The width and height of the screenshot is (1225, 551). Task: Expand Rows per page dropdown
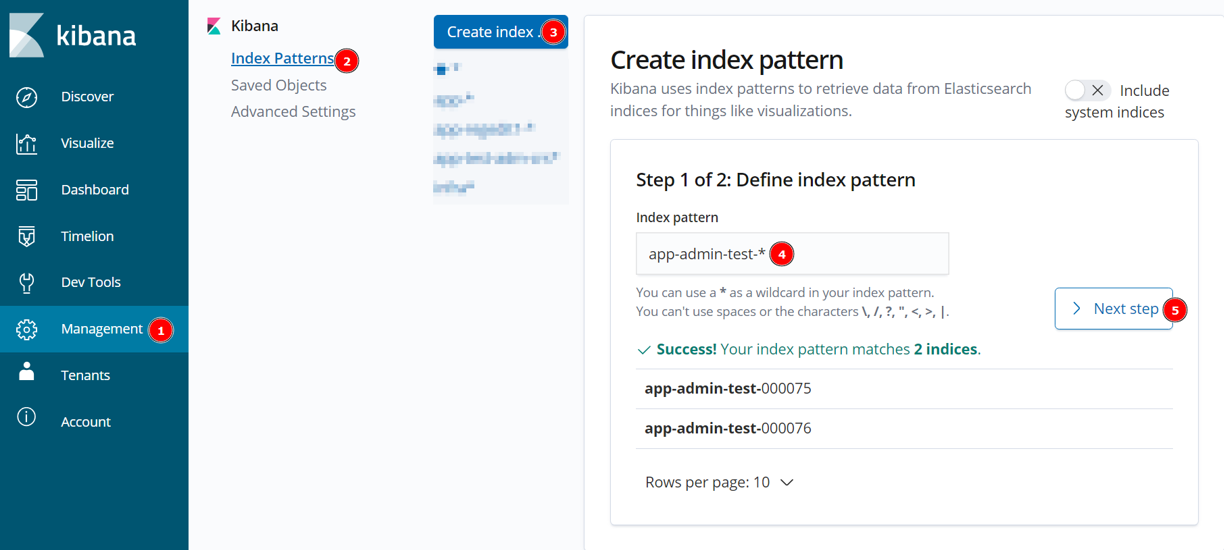tap(719, 482)
